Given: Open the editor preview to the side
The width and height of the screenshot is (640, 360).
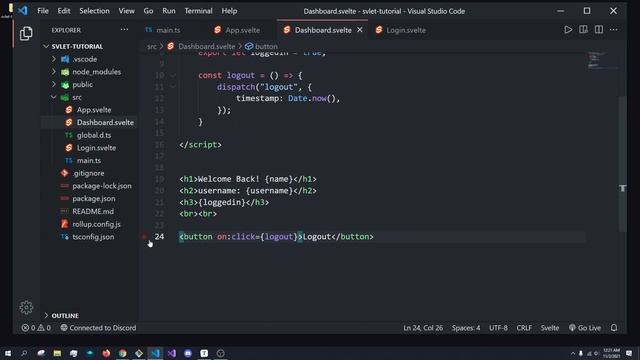Looking at the screenshot, I should [x=583, y=30].
